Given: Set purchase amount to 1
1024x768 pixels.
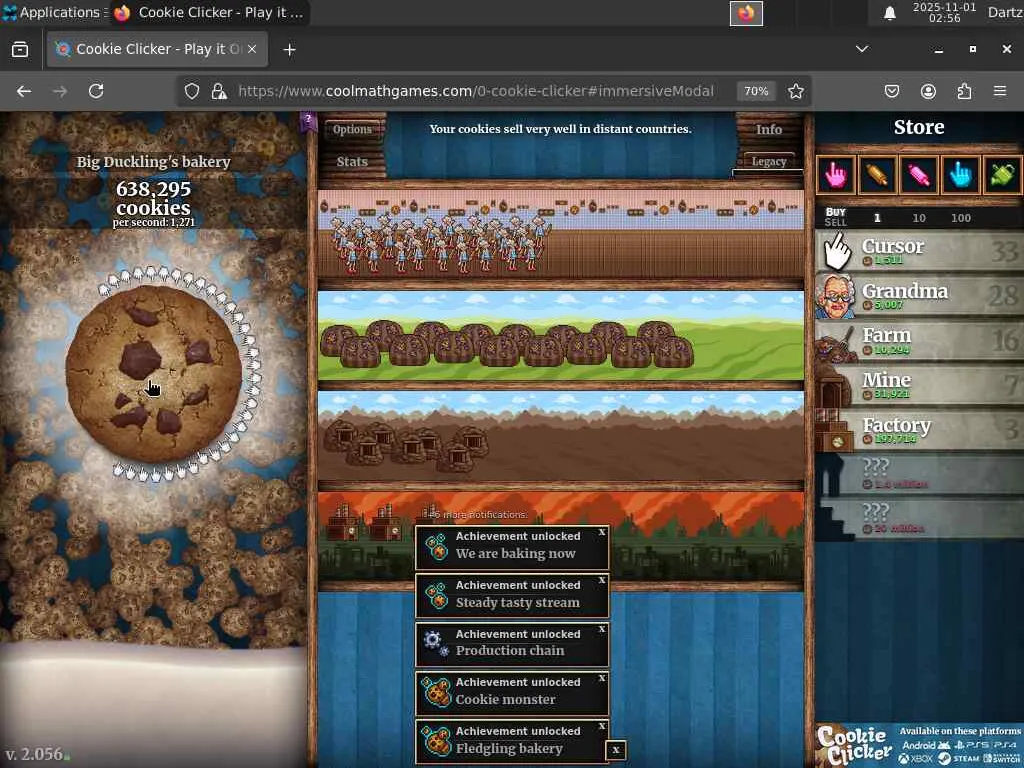Looking at the screenshot, I should (x=877, y=217).
